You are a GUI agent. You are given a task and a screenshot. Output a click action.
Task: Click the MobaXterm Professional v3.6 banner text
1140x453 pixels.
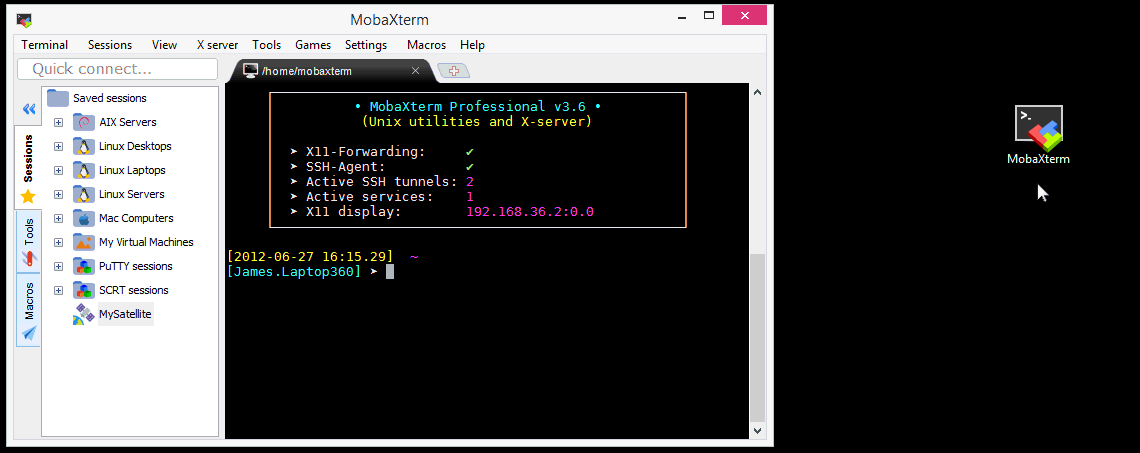[478, 107]
